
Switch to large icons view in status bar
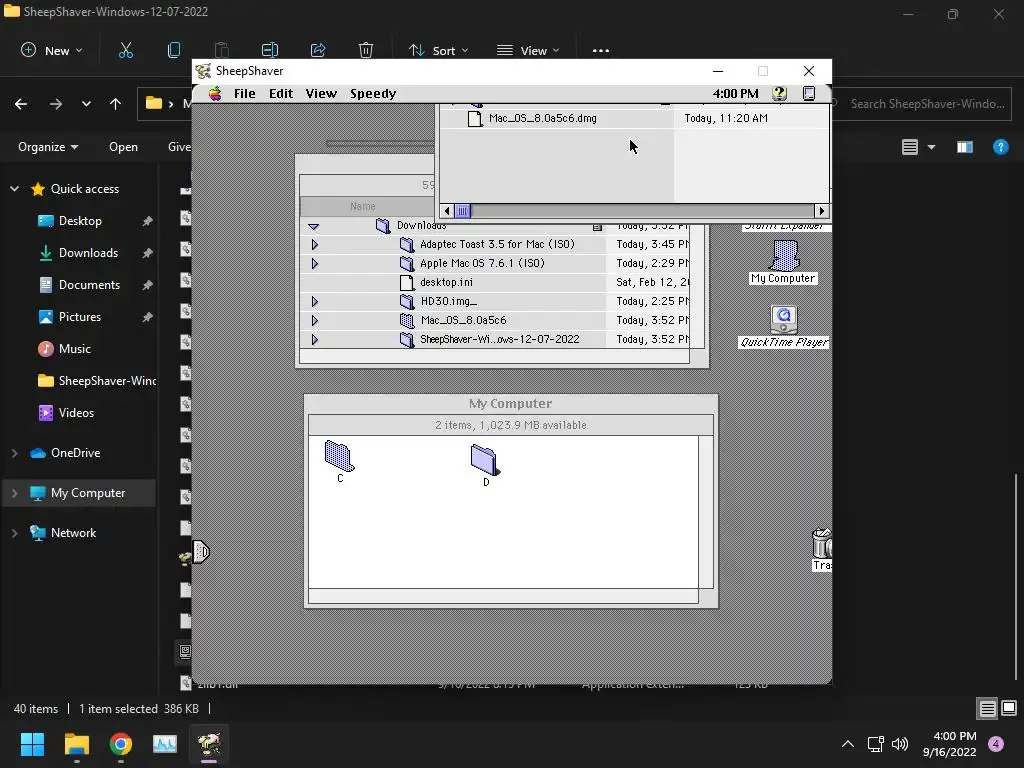point(1009,708)
